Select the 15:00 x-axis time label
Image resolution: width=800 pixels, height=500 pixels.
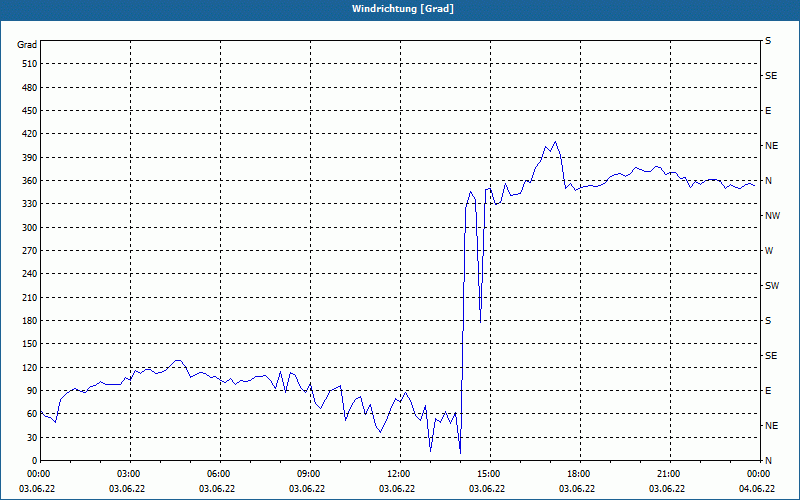coord(489,474)
